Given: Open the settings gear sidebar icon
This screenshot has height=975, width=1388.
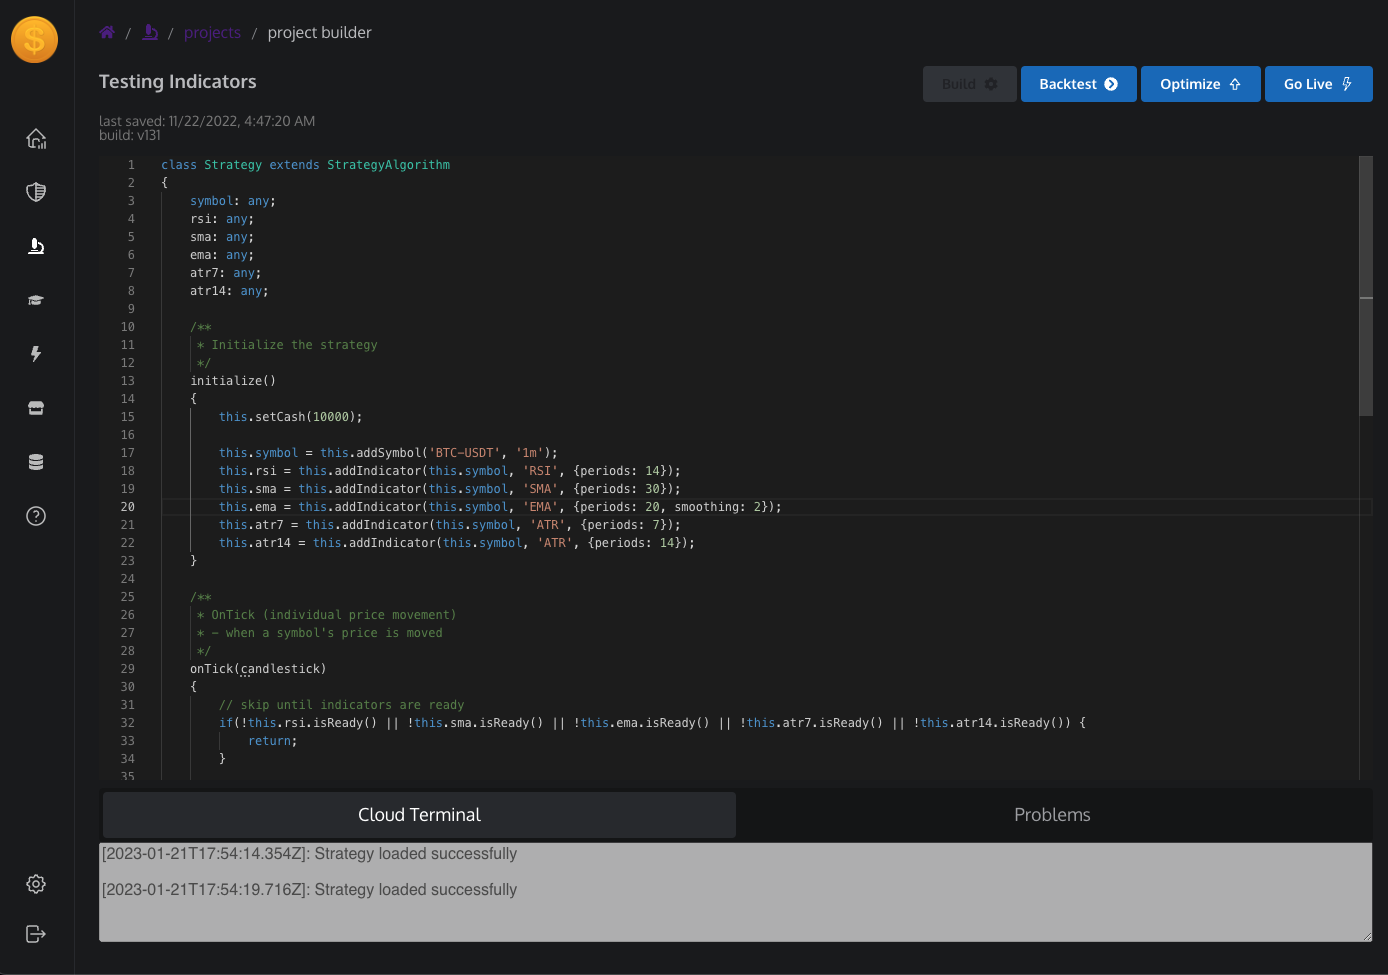Looking at the screenshot, I should tap(36, 884).
